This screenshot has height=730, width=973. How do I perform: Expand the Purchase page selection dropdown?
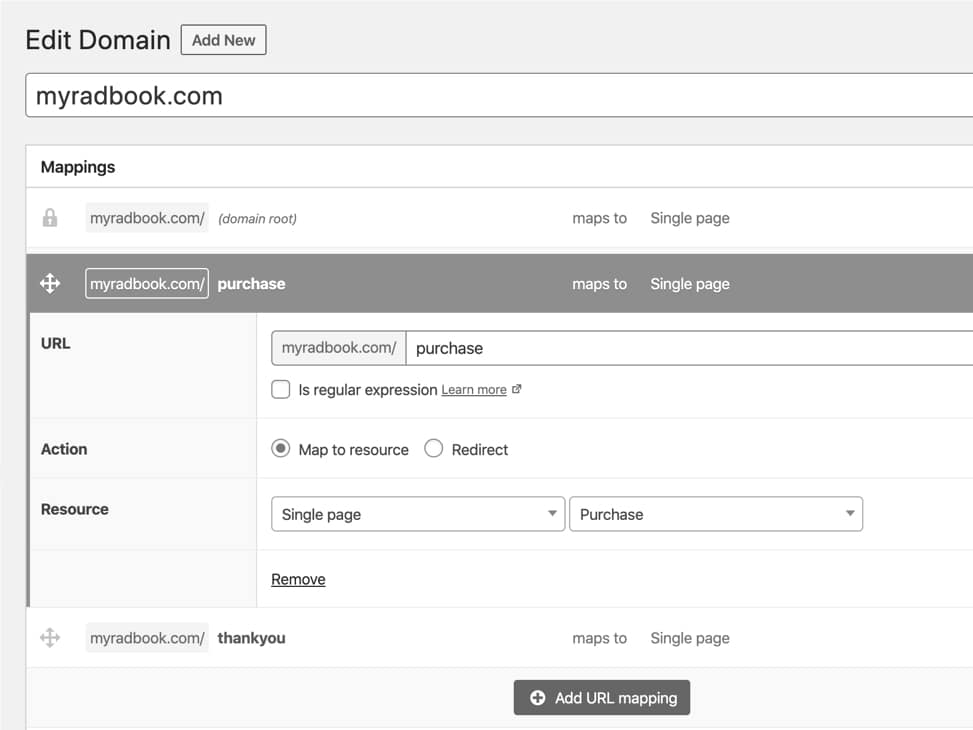[x=715, y=514]
